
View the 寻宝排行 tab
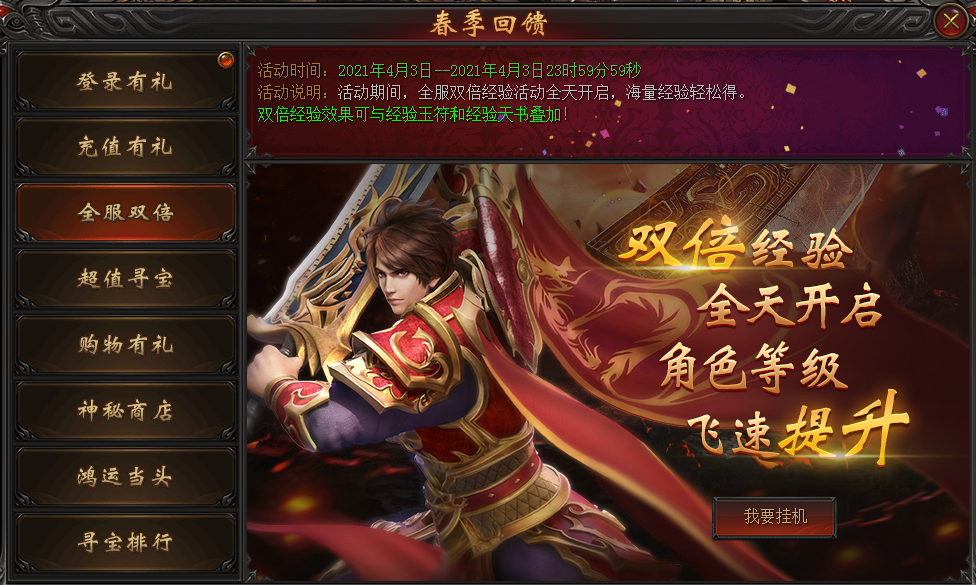pos(125,543)
